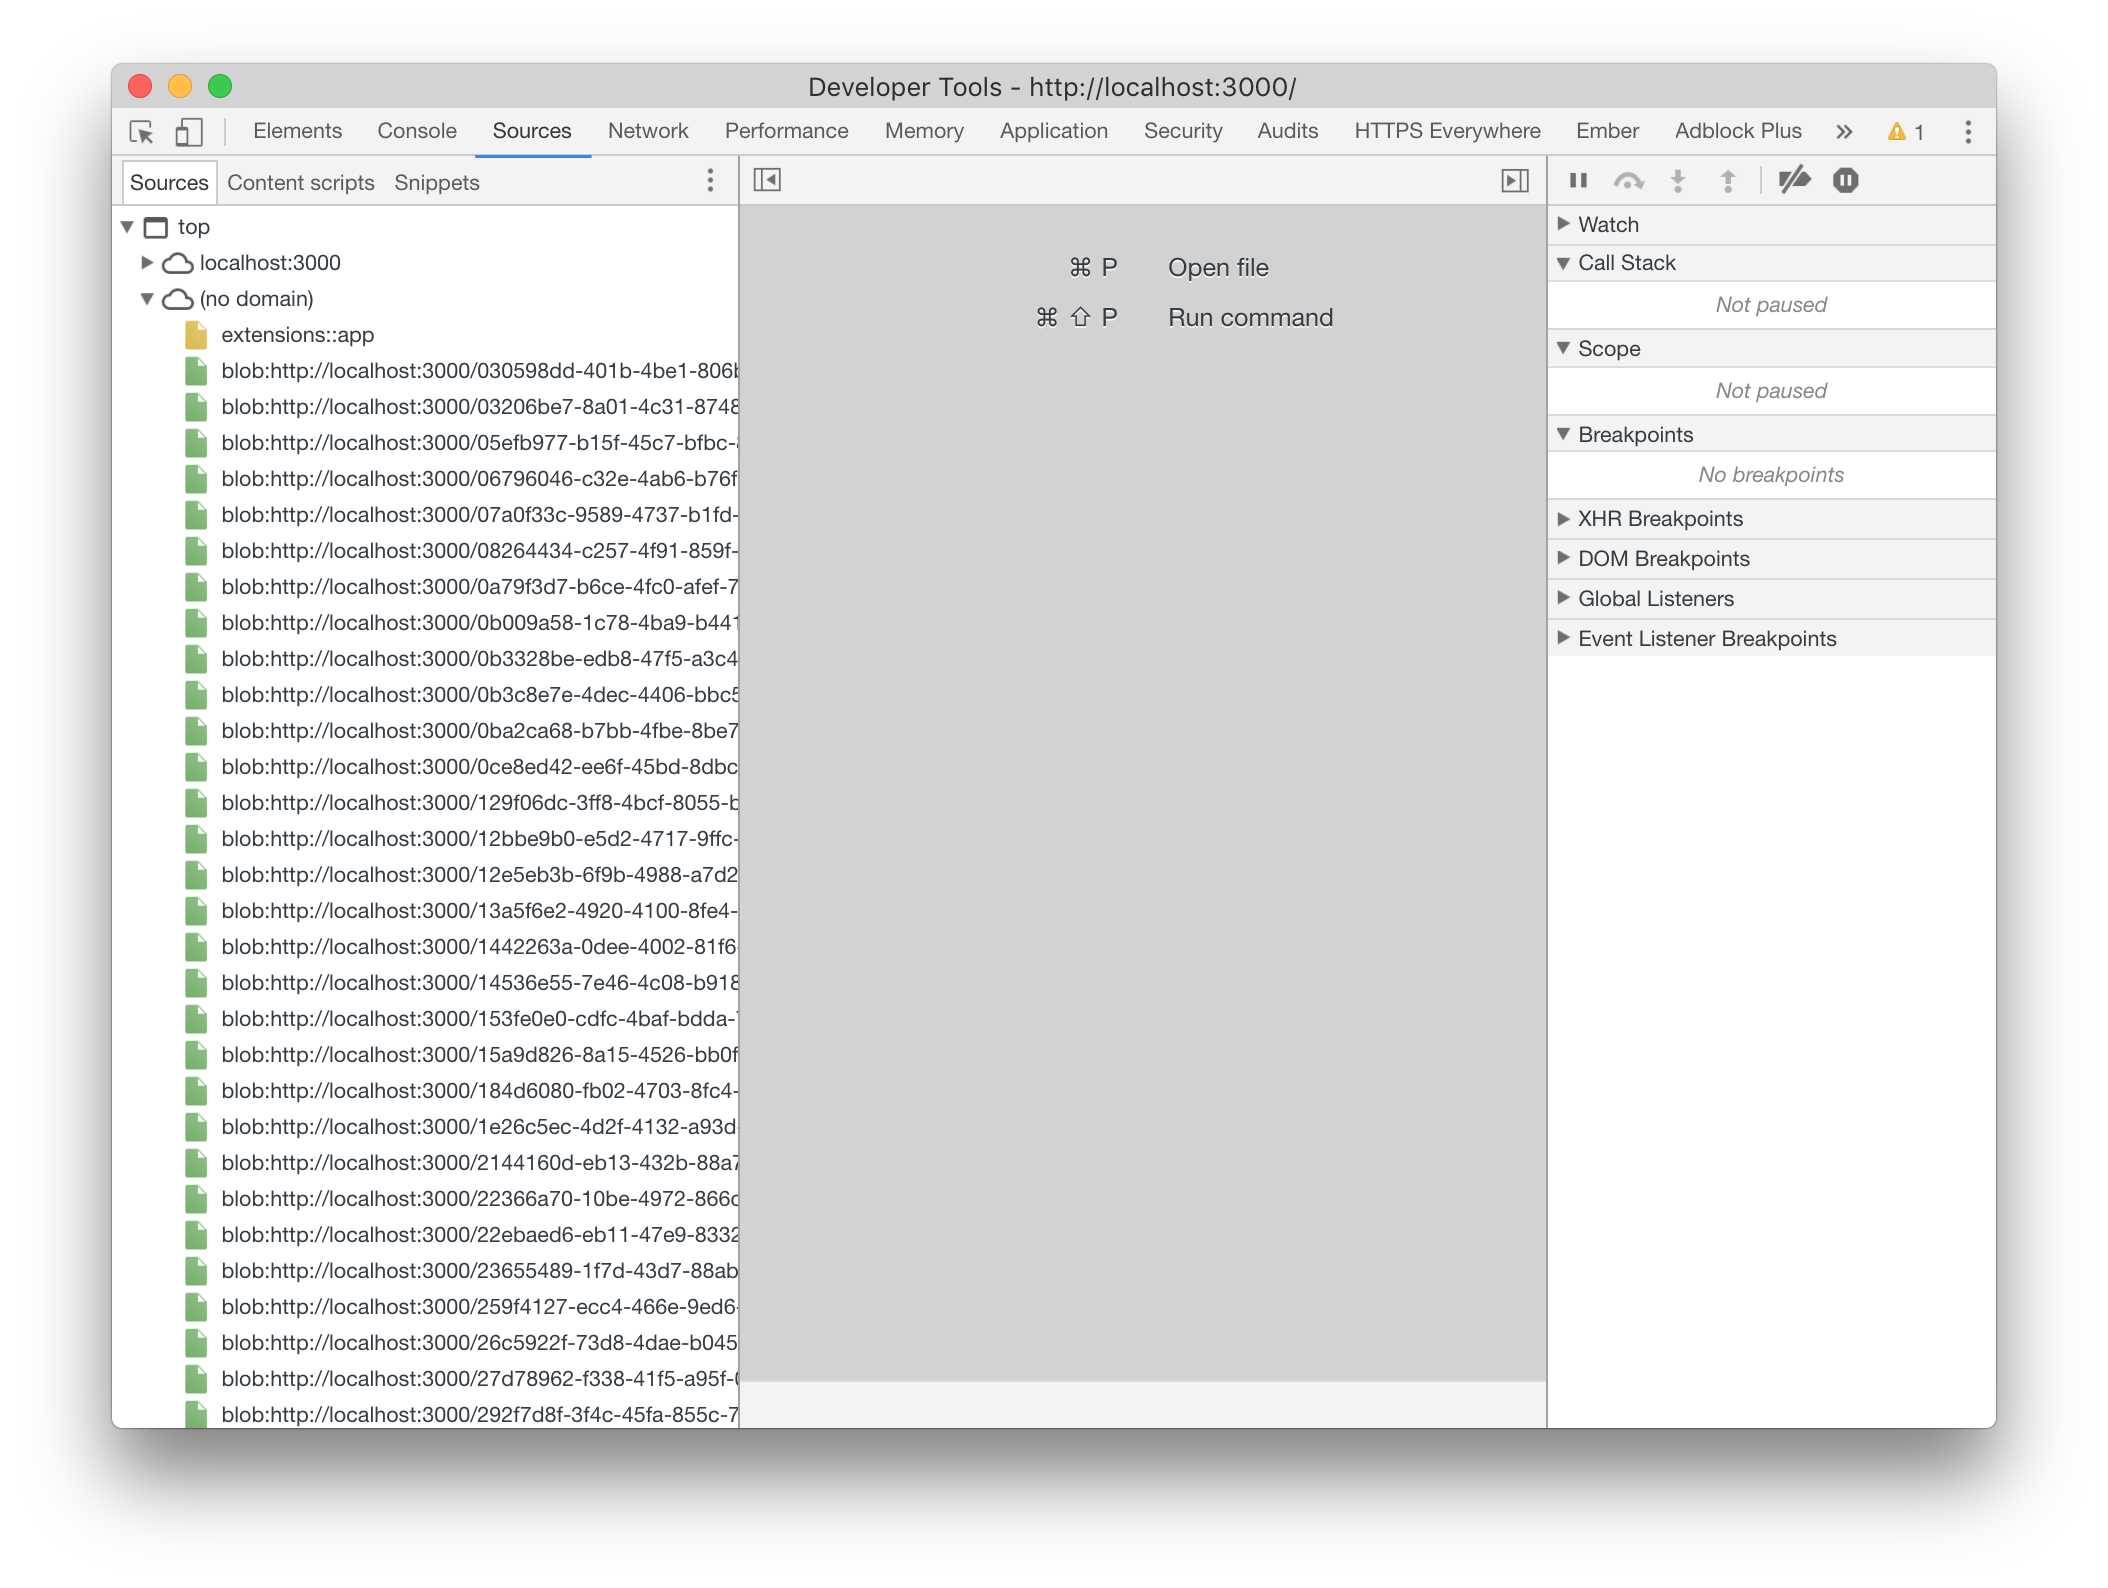The width and height of the screenshot is (2108, 1588).
Task: Open the Application tab
Action: [1054, 131]
